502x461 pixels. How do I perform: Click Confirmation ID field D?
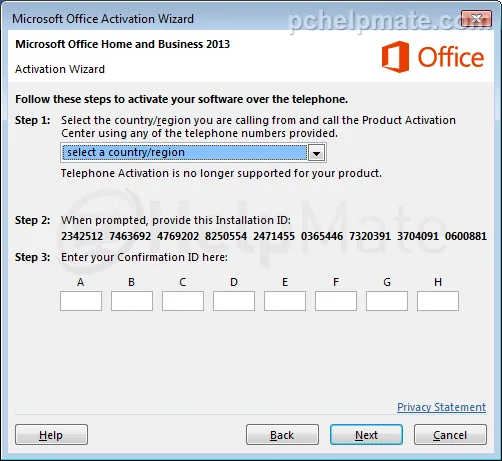click(x=234, y=301)
